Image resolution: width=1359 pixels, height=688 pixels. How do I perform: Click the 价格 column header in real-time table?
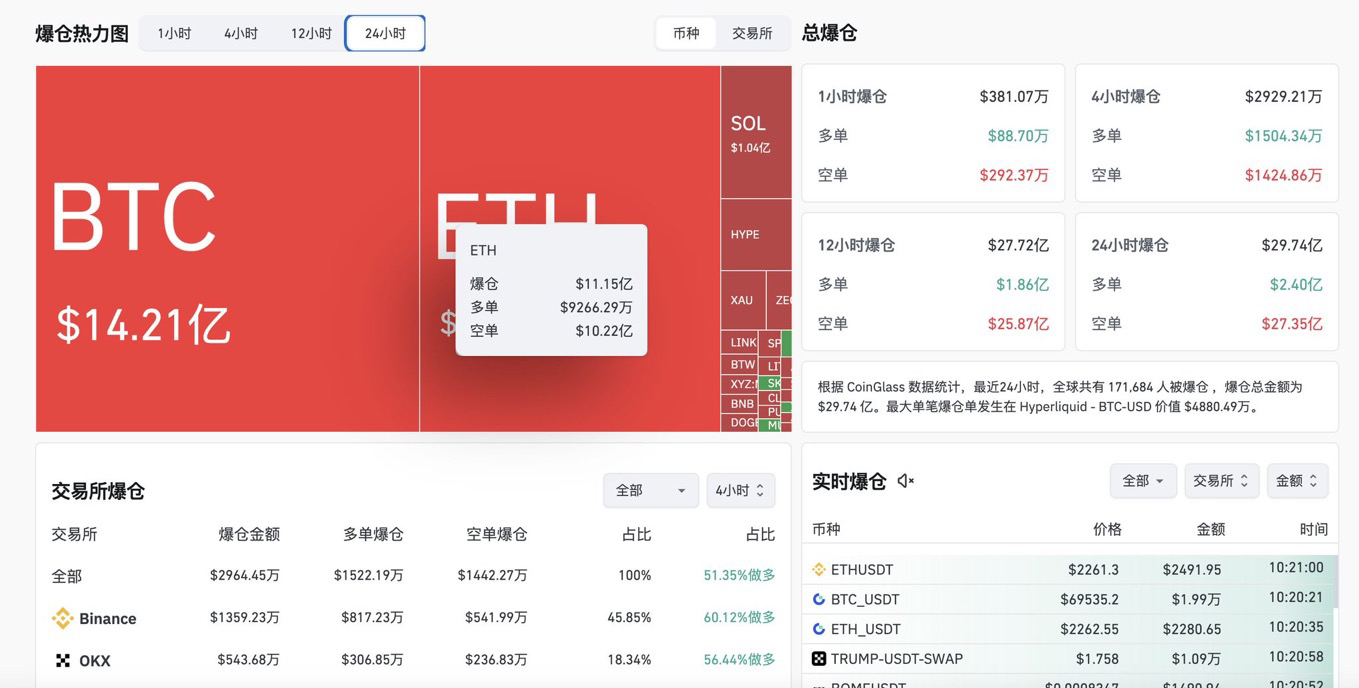tap(1107, 529)
